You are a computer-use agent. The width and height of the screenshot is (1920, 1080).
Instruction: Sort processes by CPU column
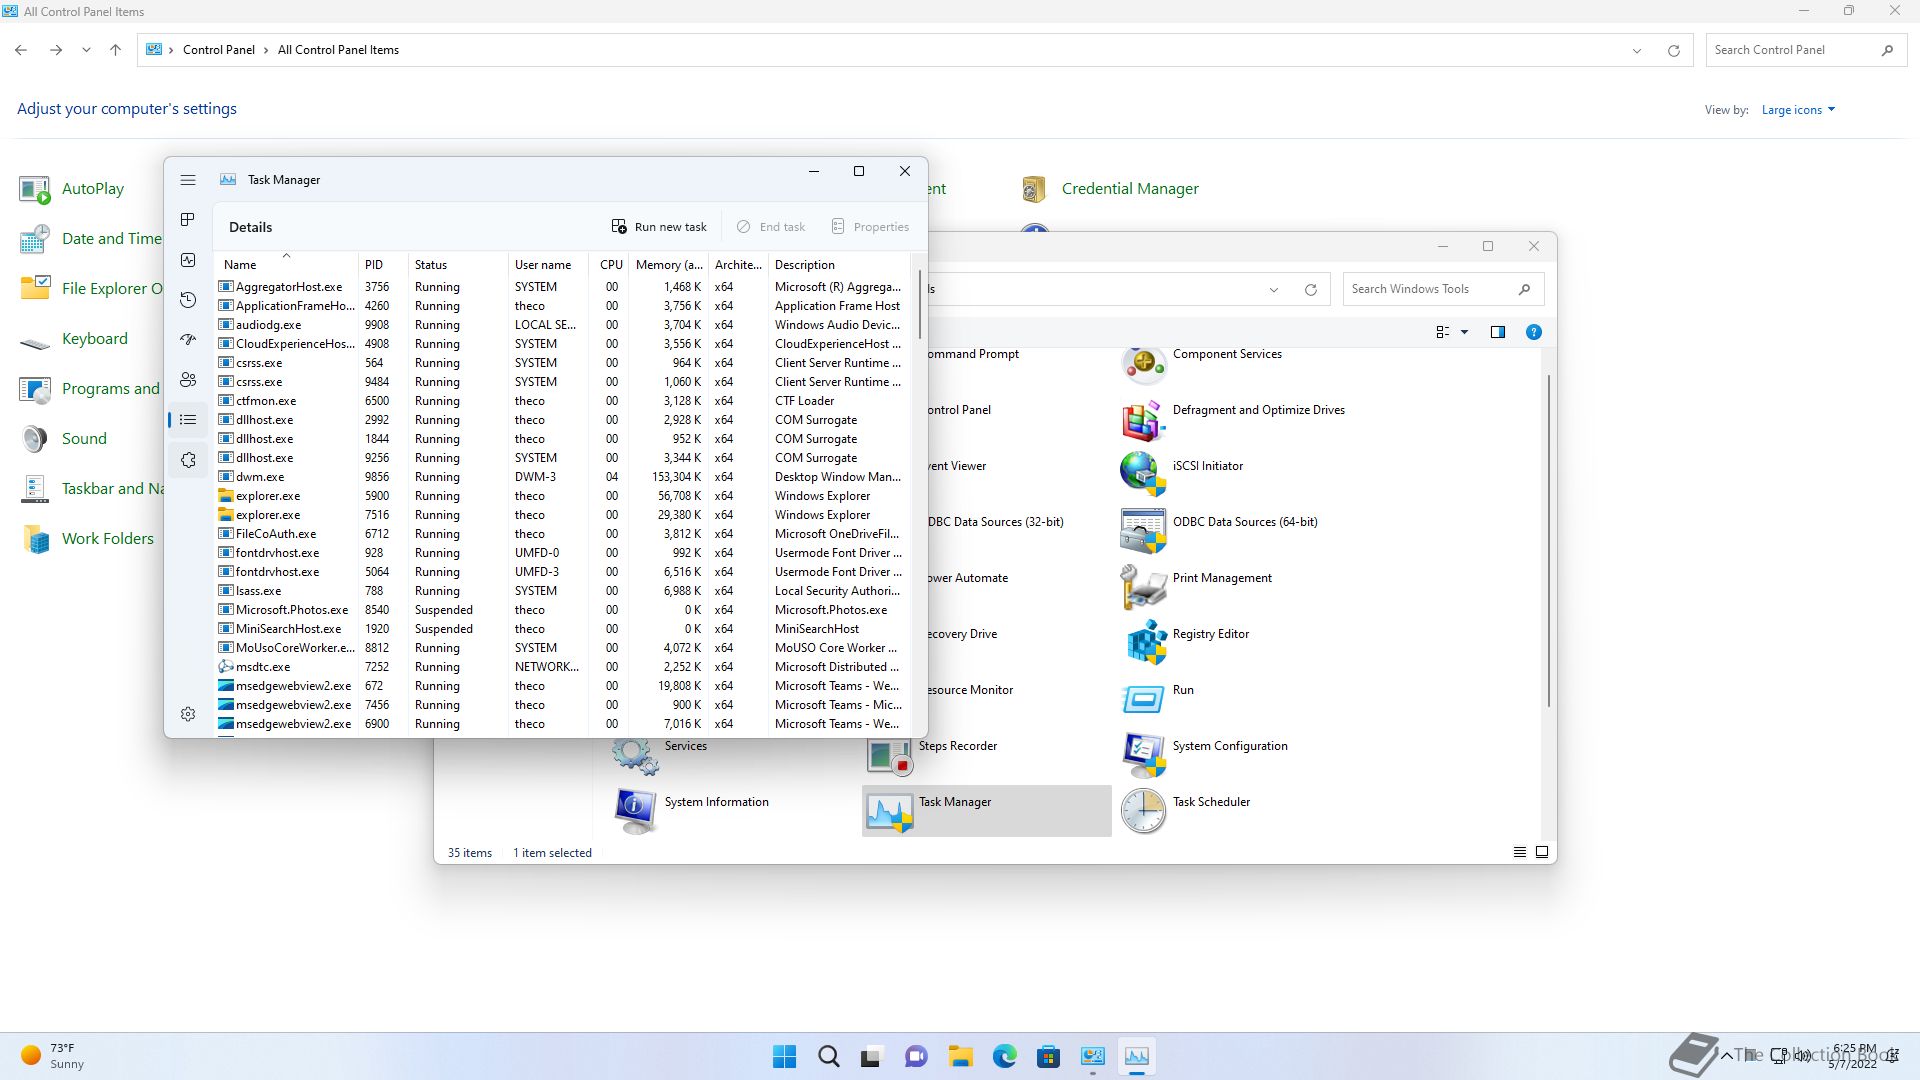pyautogui.click(x=610, y=265)
